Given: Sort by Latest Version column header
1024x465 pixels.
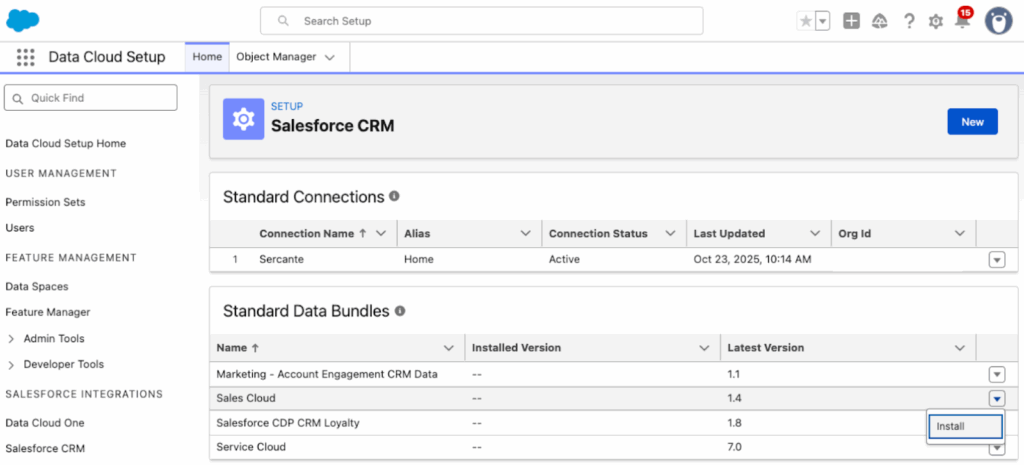Looking at the screenshot, I should (x=765, y=348).
